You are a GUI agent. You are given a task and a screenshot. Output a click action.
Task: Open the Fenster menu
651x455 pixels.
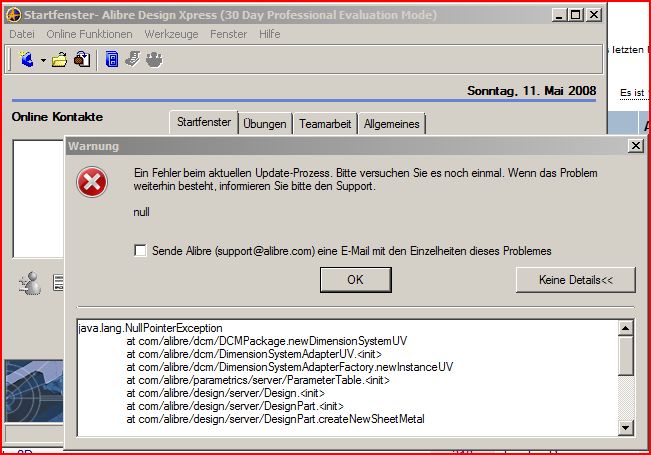pyautogui.click(x=228, y=34)
